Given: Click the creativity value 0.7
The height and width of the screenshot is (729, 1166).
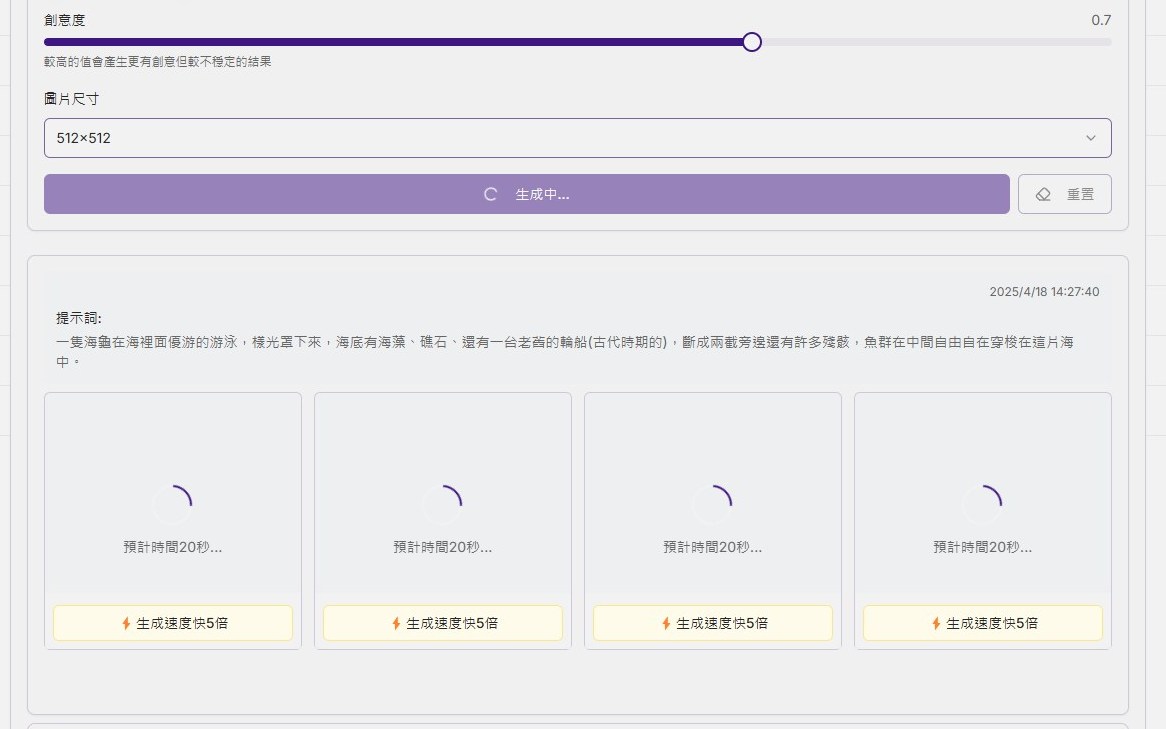Looking at the screenshot, I should coord(1101,20).
